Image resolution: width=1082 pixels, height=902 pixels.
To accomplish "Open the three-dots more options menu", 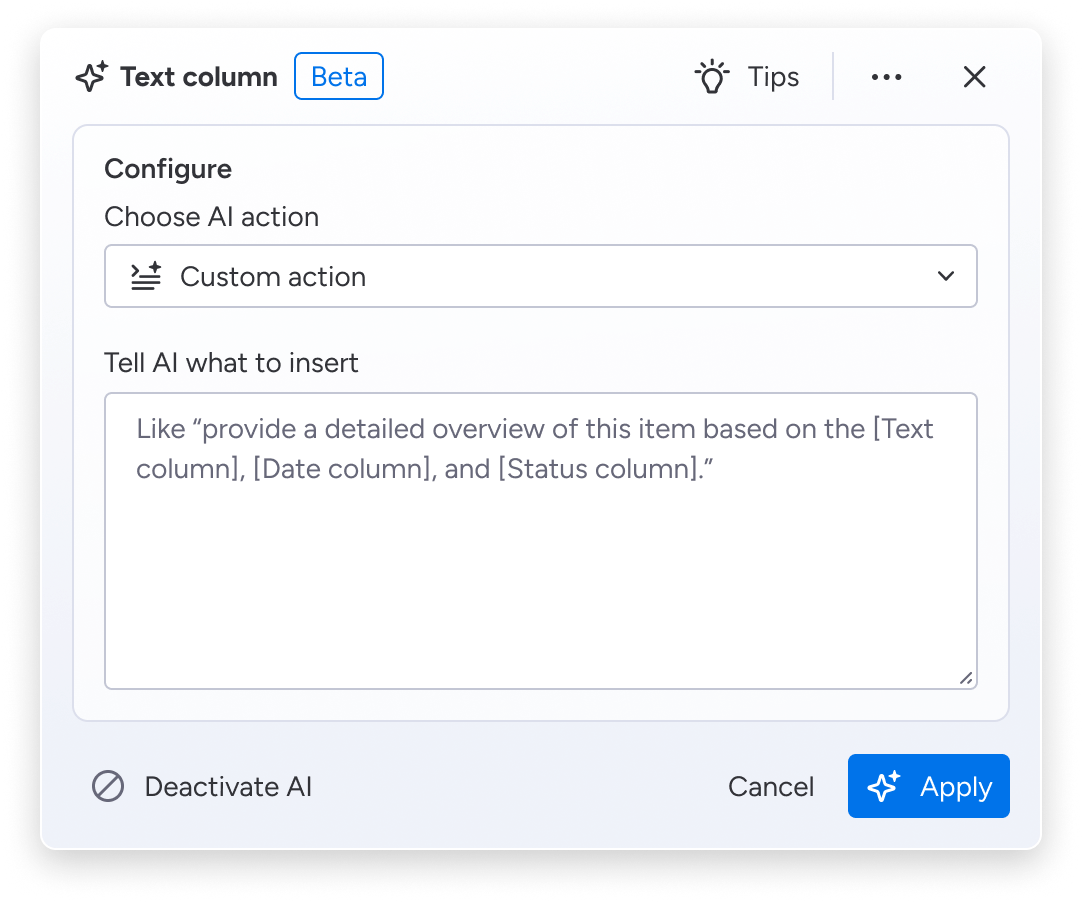I will coord(886,77).
